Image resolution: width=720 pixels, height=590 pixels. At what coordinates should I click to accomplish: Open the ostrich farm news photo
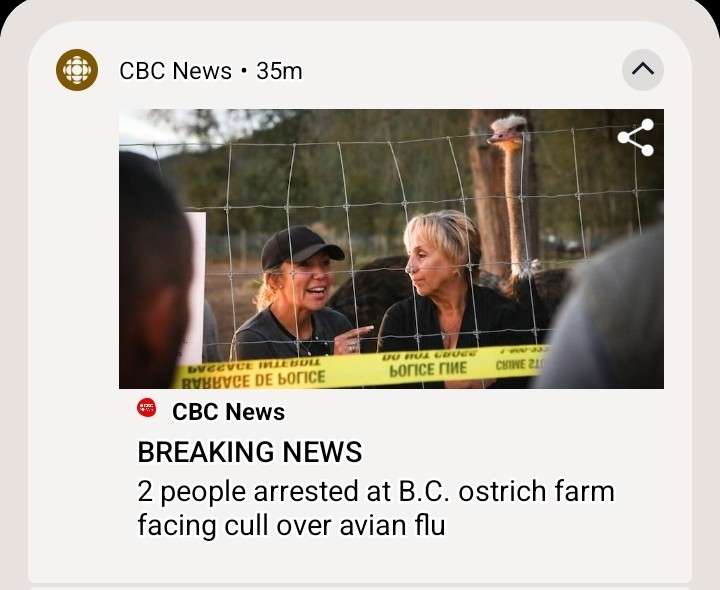[x=391, y=248]
